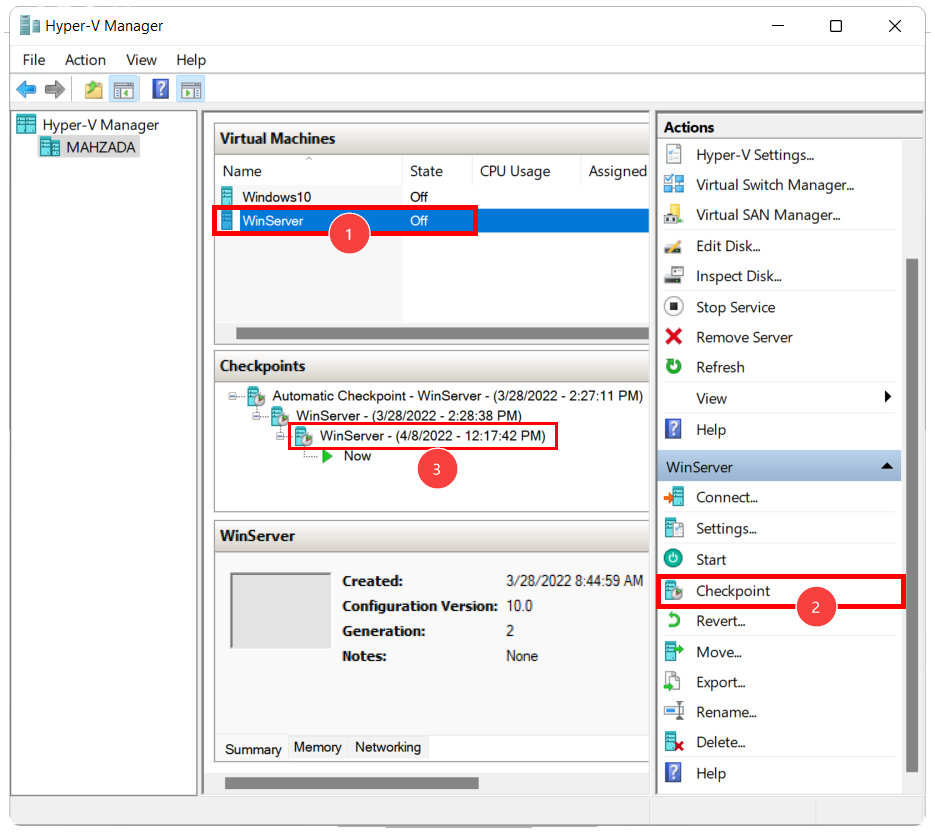Open Hyper-V Settings from Actions
935x834 pixels.
pyautogui.click(x=754, y=155)
